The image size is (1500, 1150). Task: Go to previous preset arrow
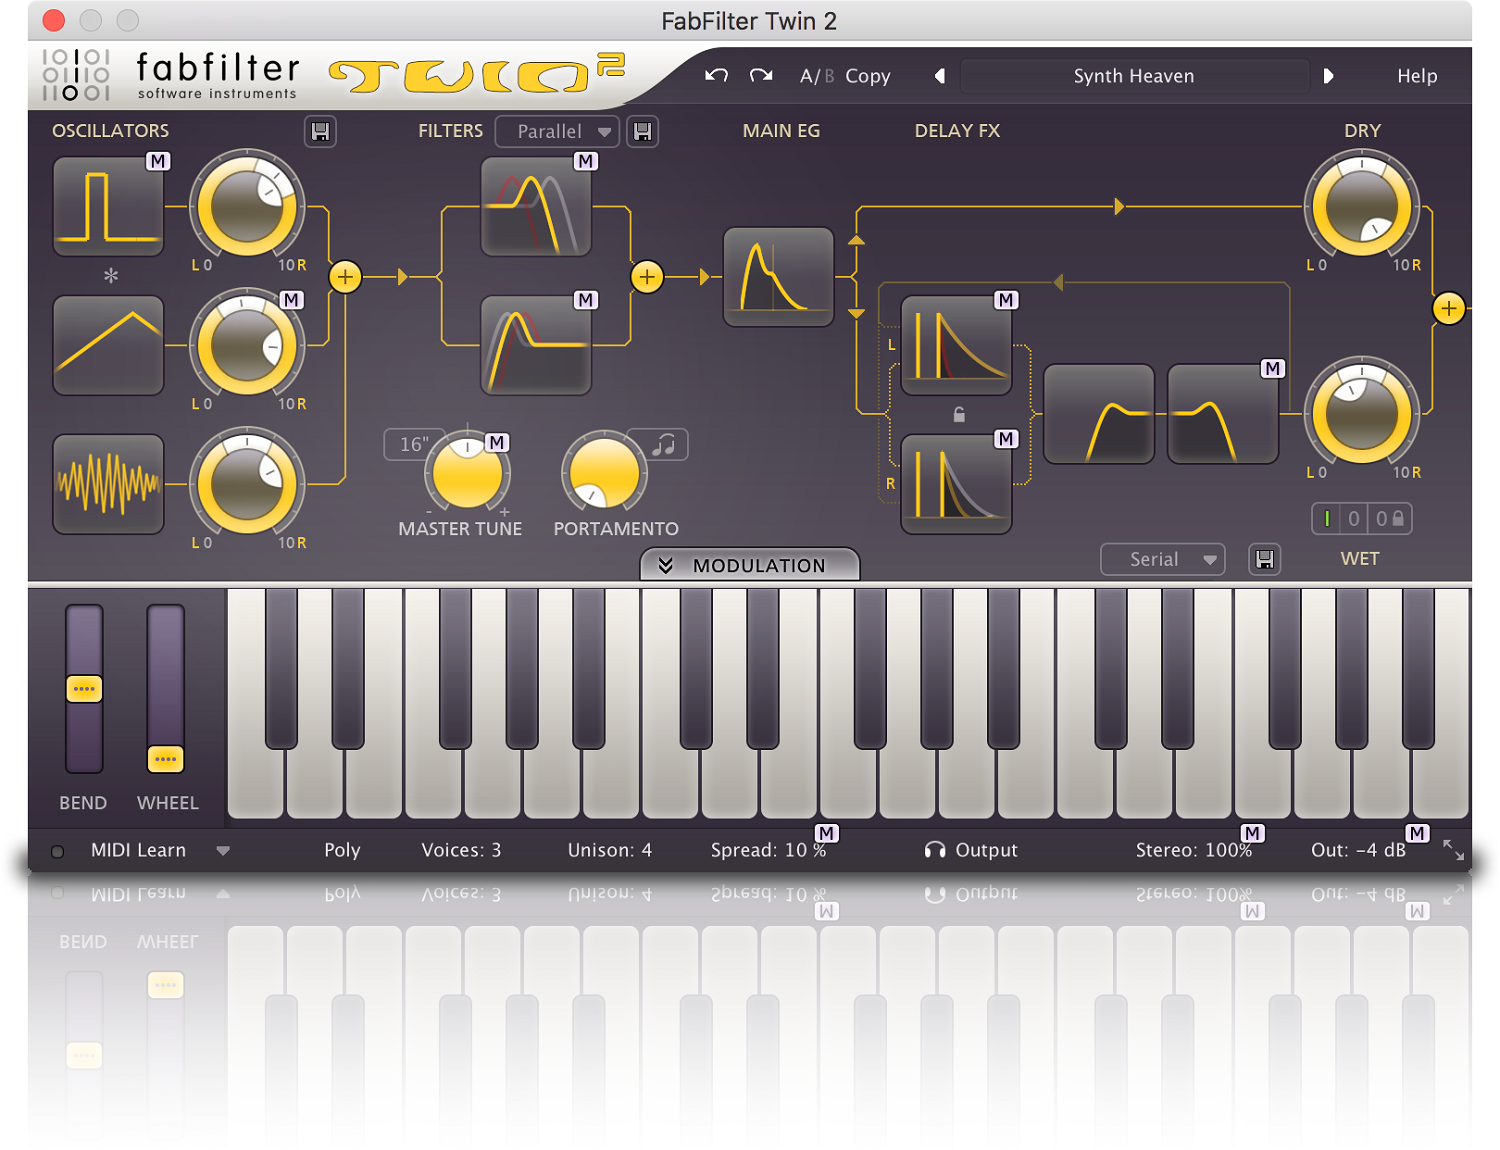[x=939, y=76]
